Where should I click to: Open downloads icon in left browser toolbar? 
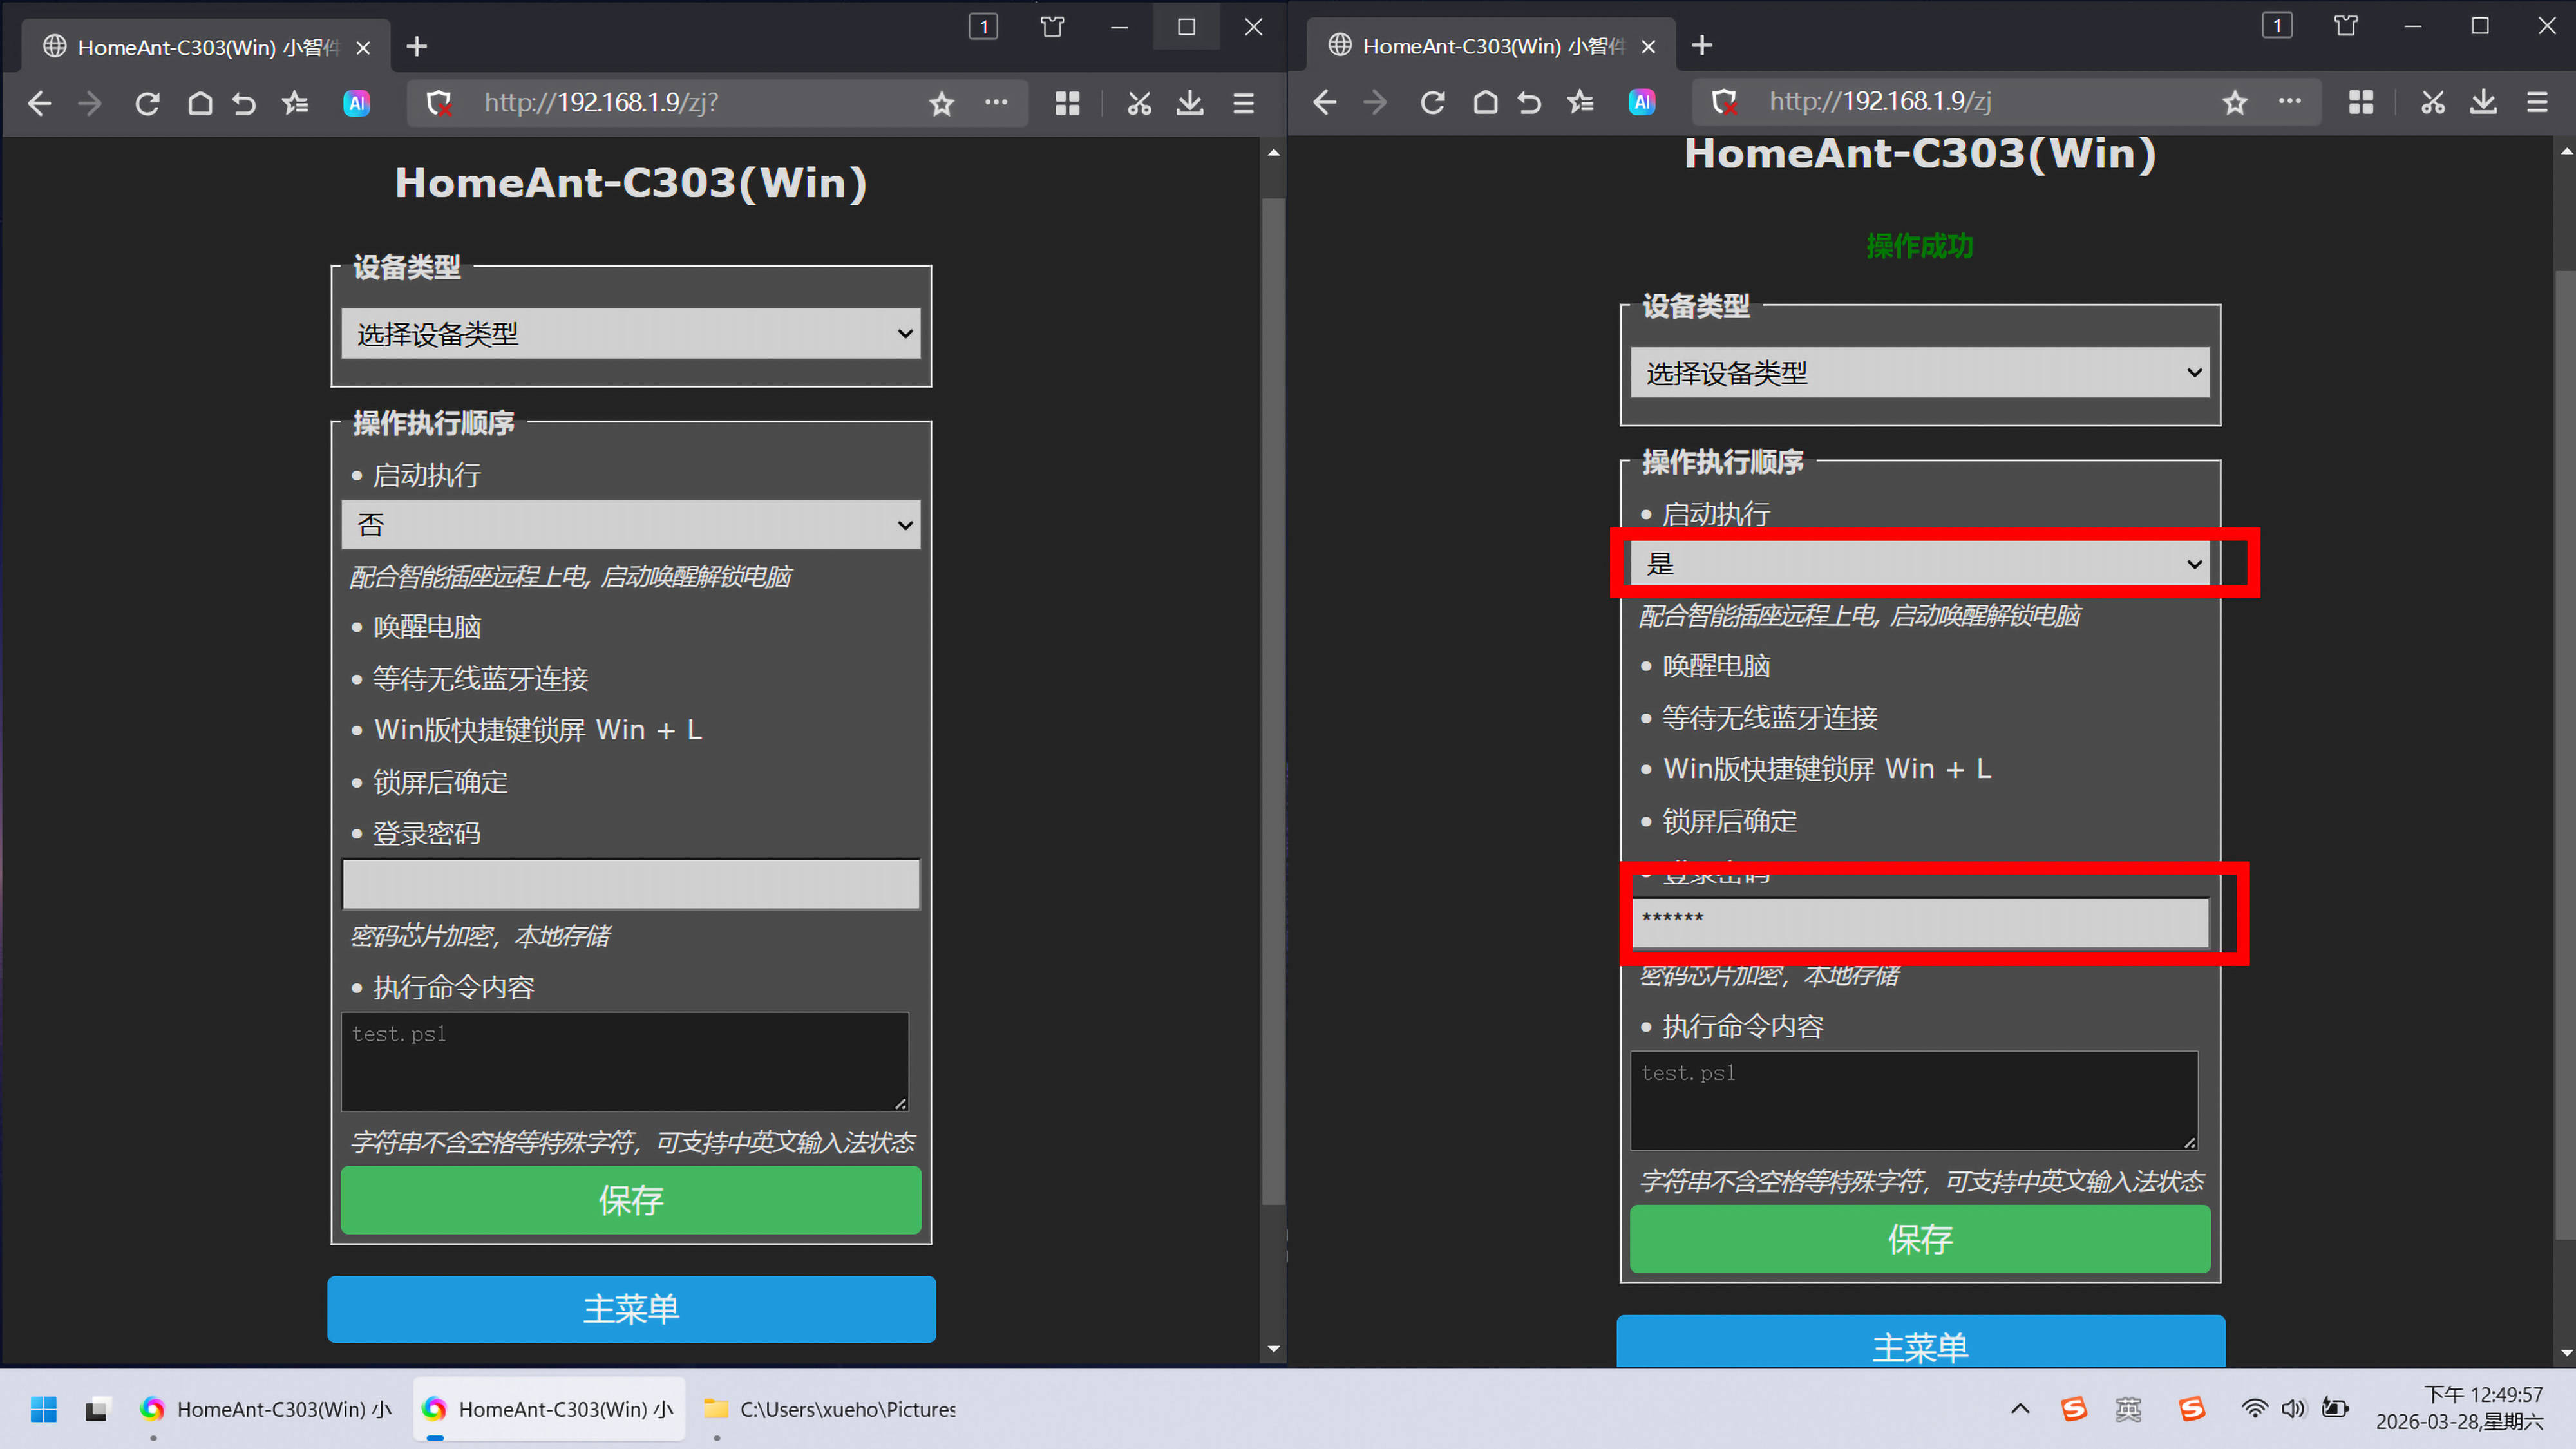[1190, 103]
